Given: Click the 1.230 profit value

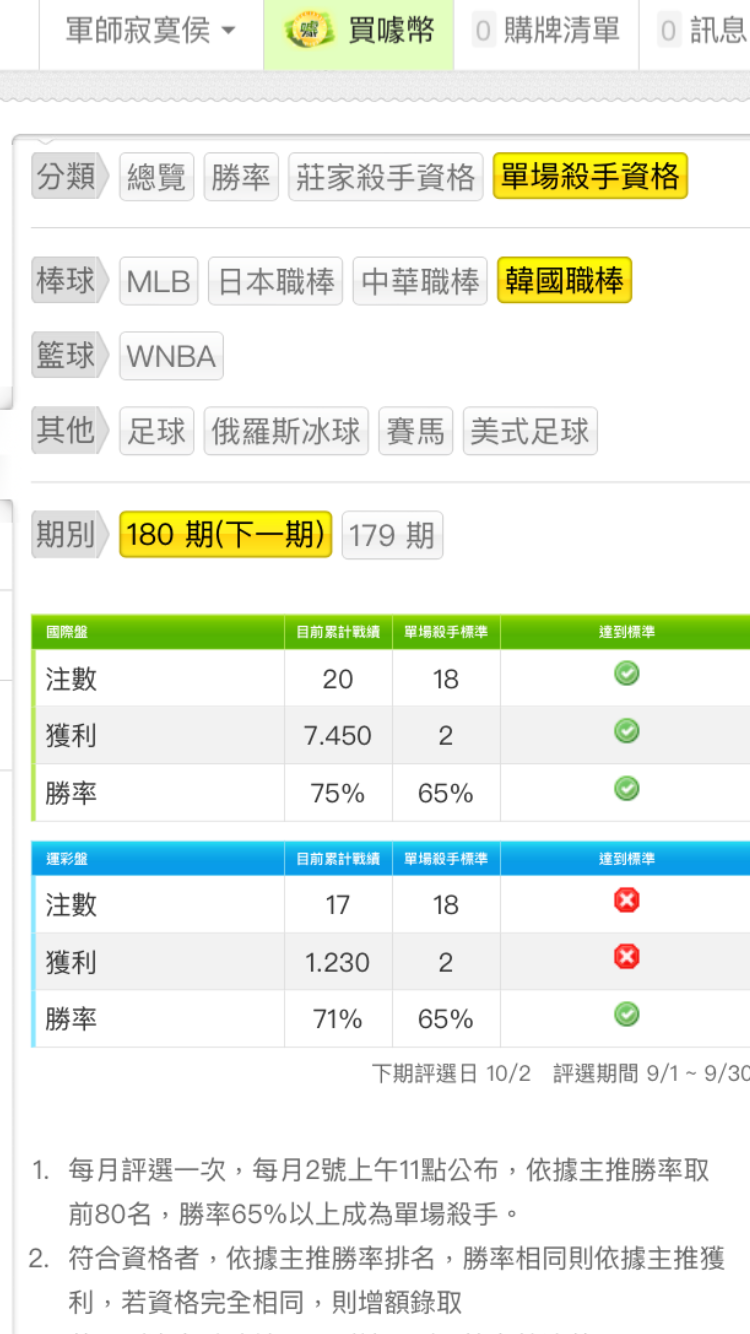Looking at the screenshot, I should (x=338, y=962).
